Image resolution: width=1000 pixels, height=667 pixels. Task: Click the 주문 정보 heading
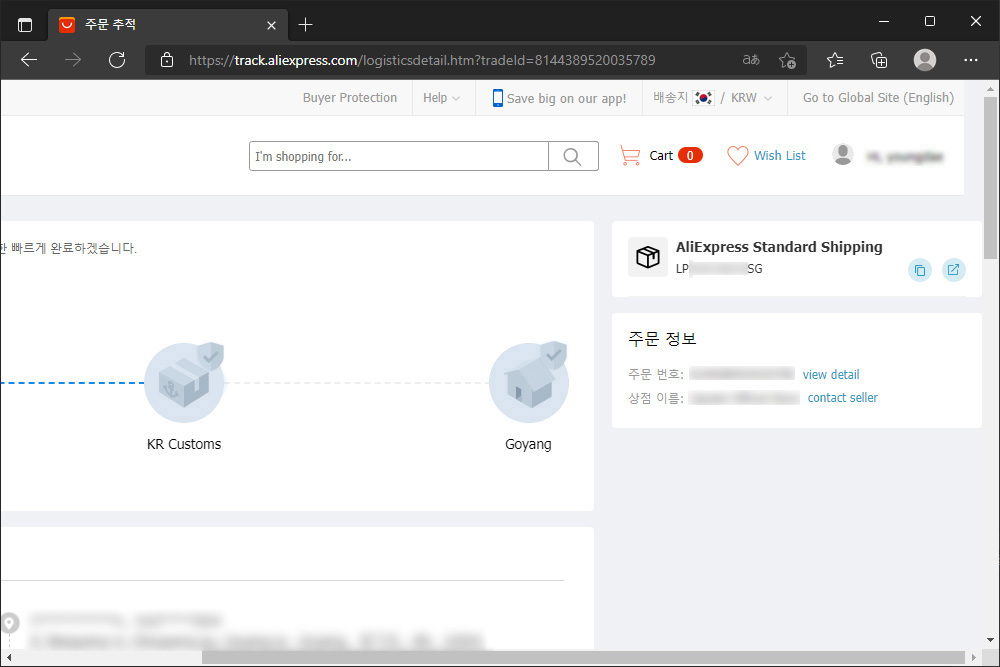[662, 339]
